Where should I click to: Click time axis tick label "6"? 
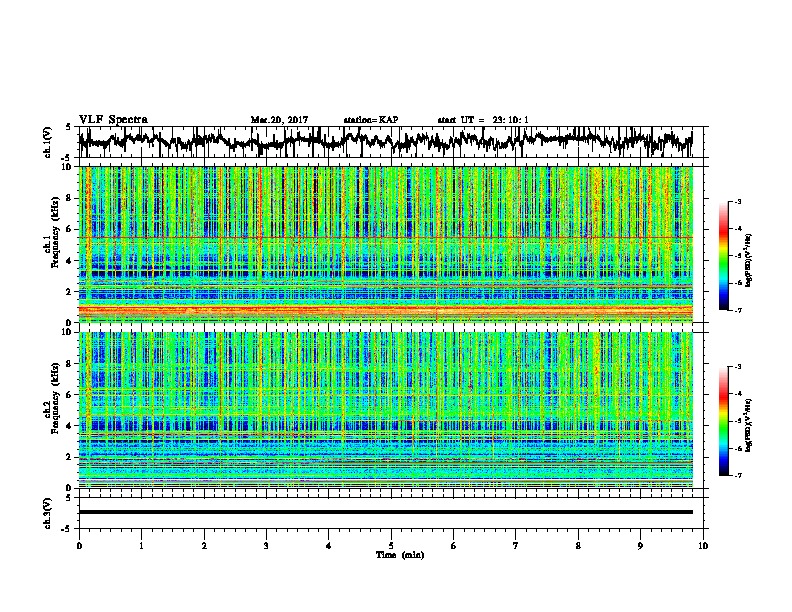pos(454,546)
